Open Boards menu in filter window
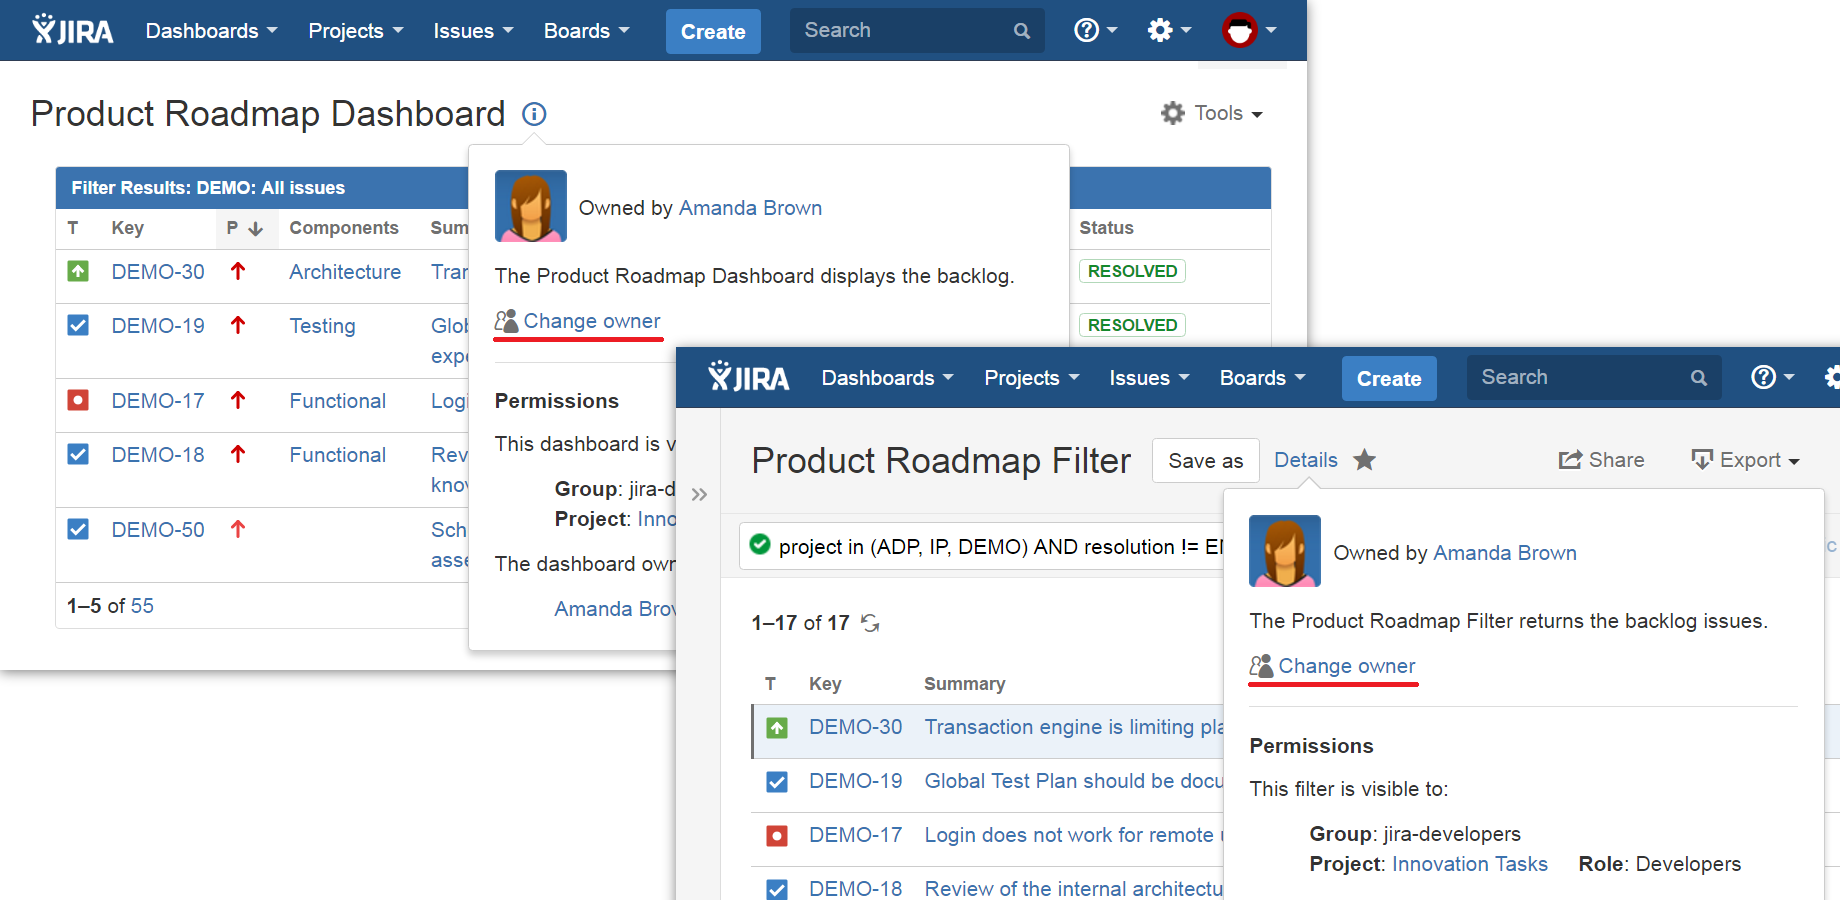 tap(1263, 378)
